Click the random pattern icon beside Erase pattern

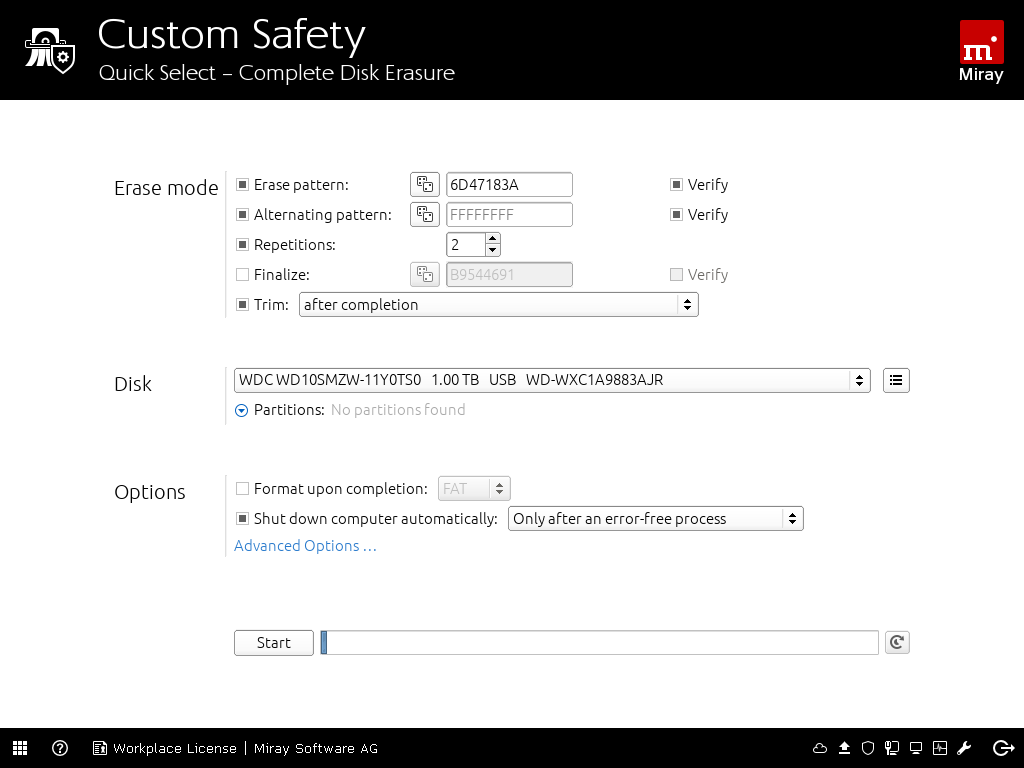tap(425, 185)
